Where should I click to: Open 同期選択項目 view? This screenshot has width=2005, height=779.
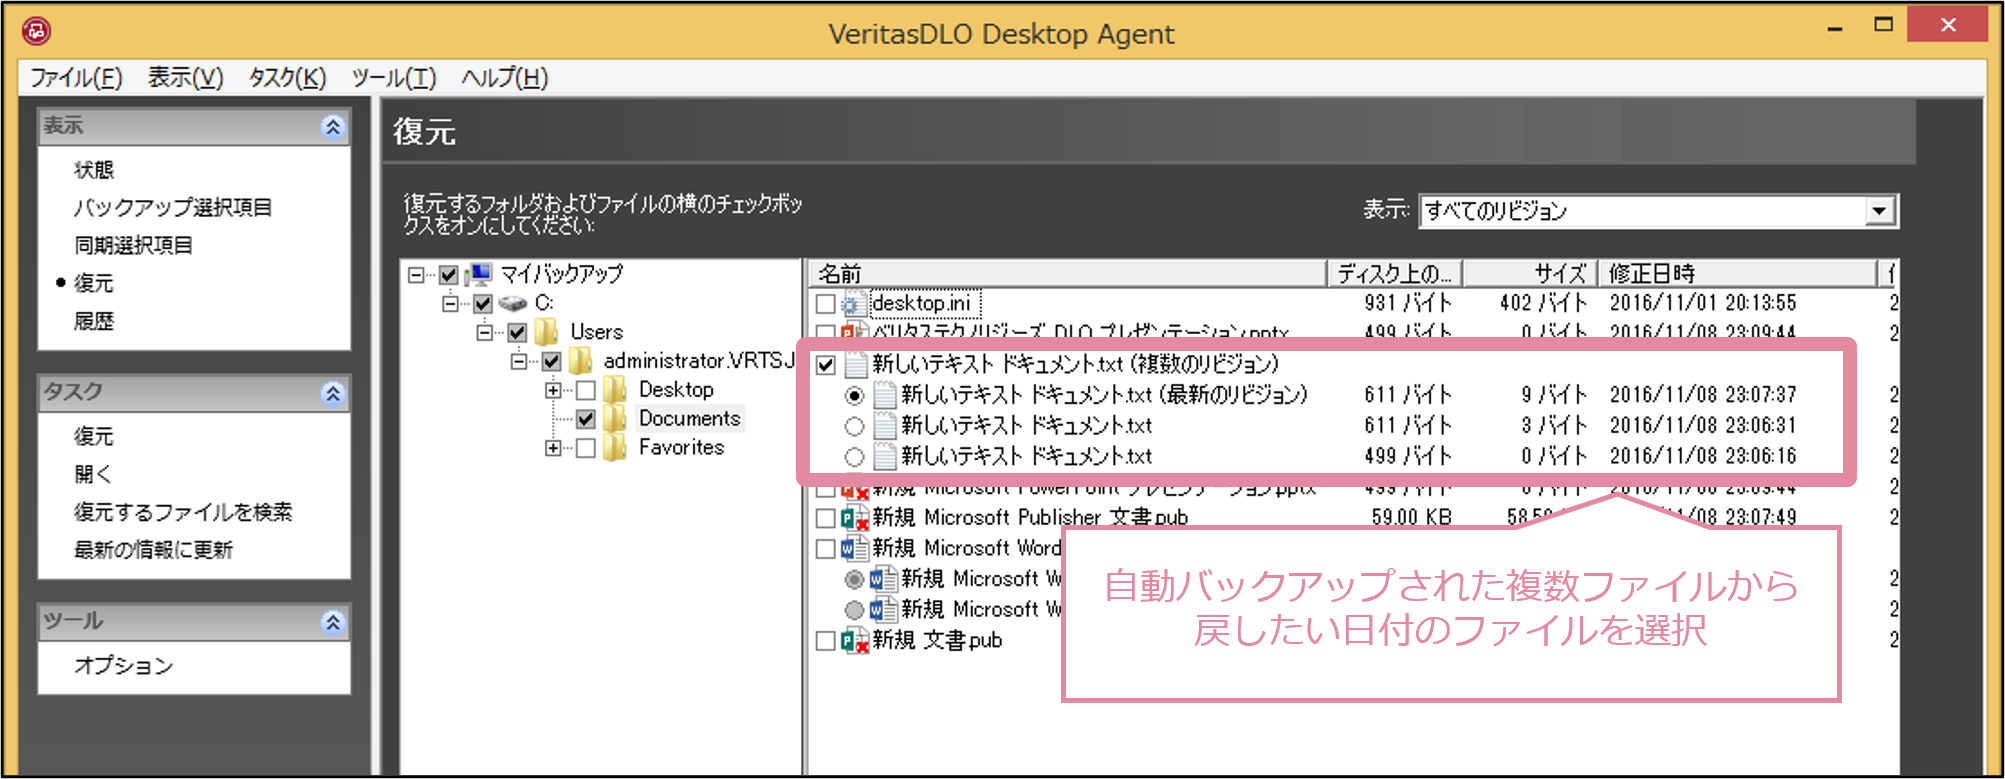tap(133, 246)
